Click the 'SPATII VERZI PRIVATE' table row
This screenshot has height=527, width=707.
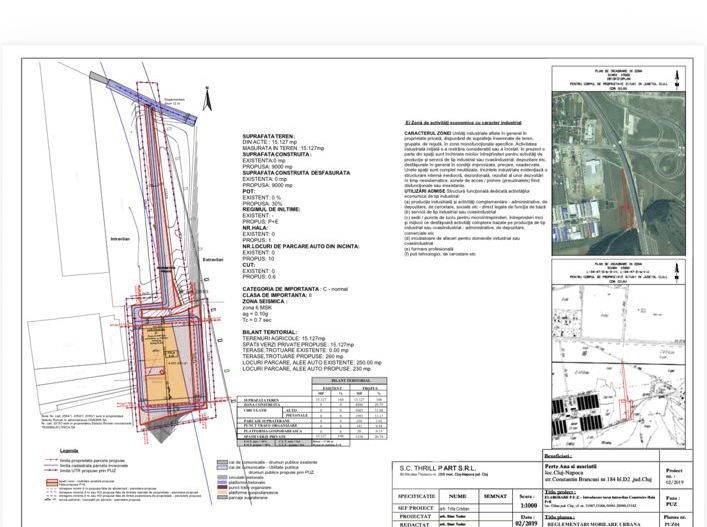[312, 436]
